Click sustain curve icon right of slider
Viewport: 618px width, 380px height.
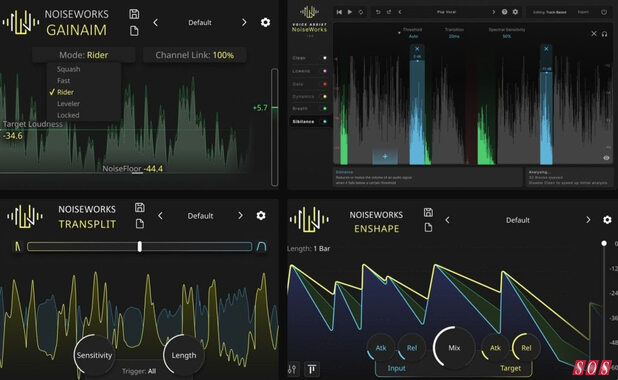tap(261, 247)
